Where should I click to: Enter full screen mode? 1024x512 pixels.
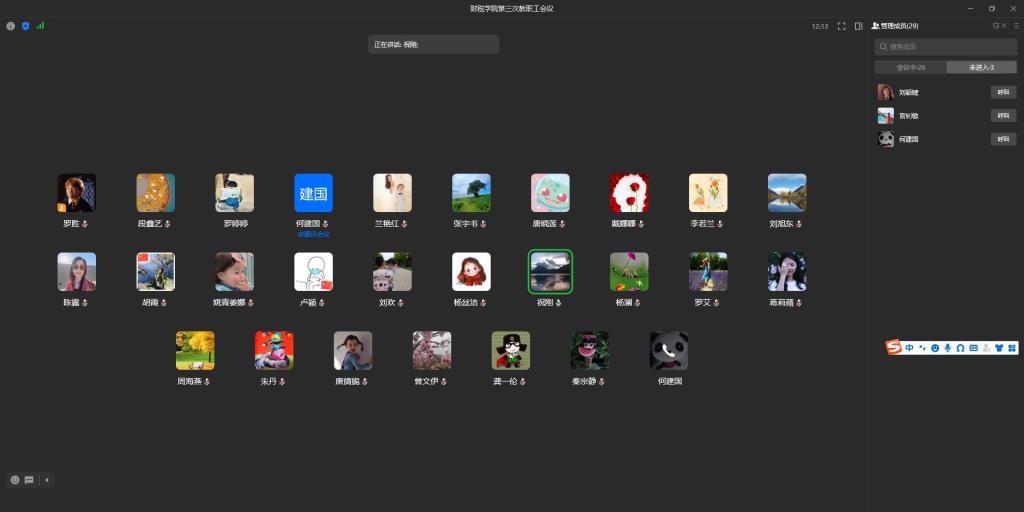coord(842,26)
